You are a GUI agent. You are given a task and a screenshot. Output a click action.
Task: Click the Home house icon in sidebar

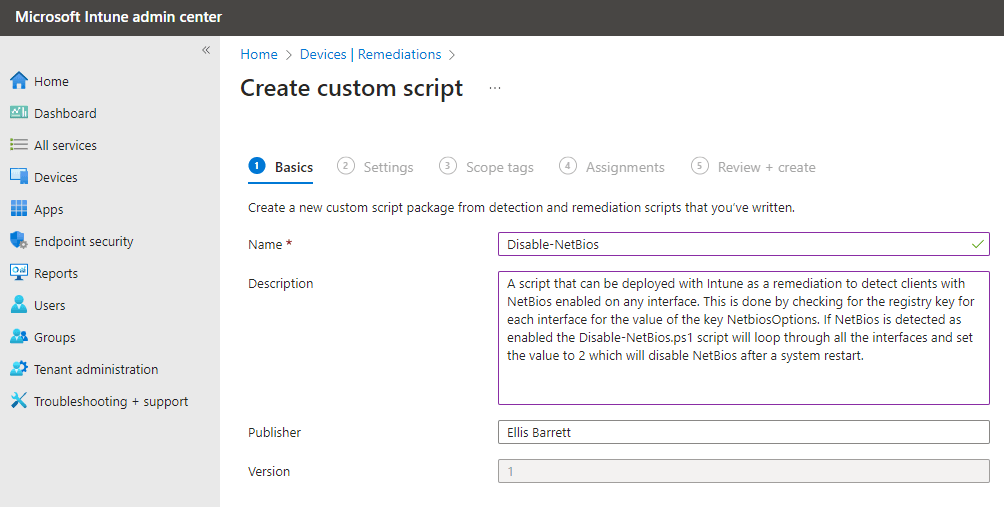[x=19, y=81]
